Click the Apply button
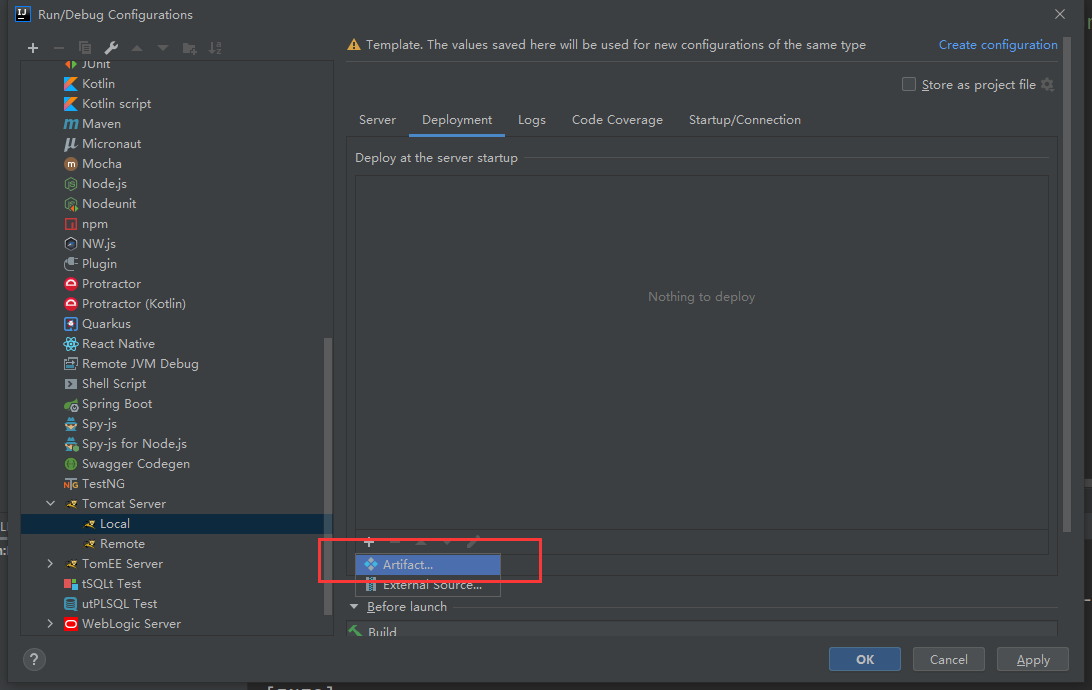Image resolution: width=1092 pixels, height=690 pixels. tap(1033, 659)
